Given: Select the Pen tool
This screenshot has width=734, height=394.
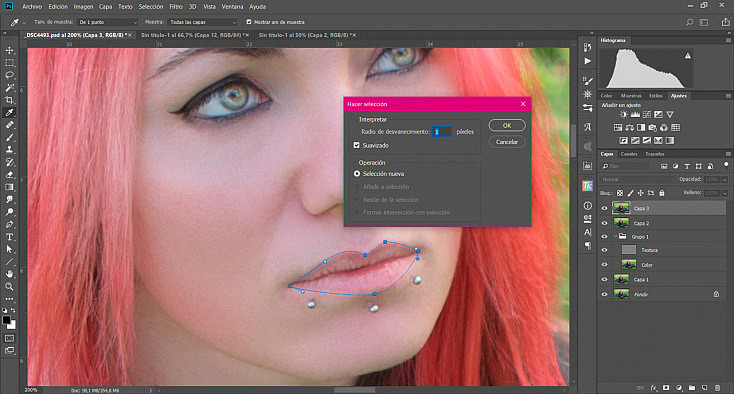Looking at the screenshot, I should click(9, 225).
